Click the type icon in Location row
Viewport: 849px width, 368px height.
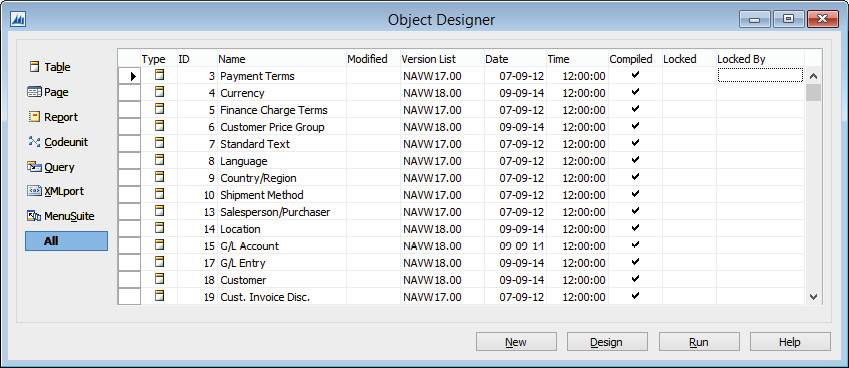159,228
